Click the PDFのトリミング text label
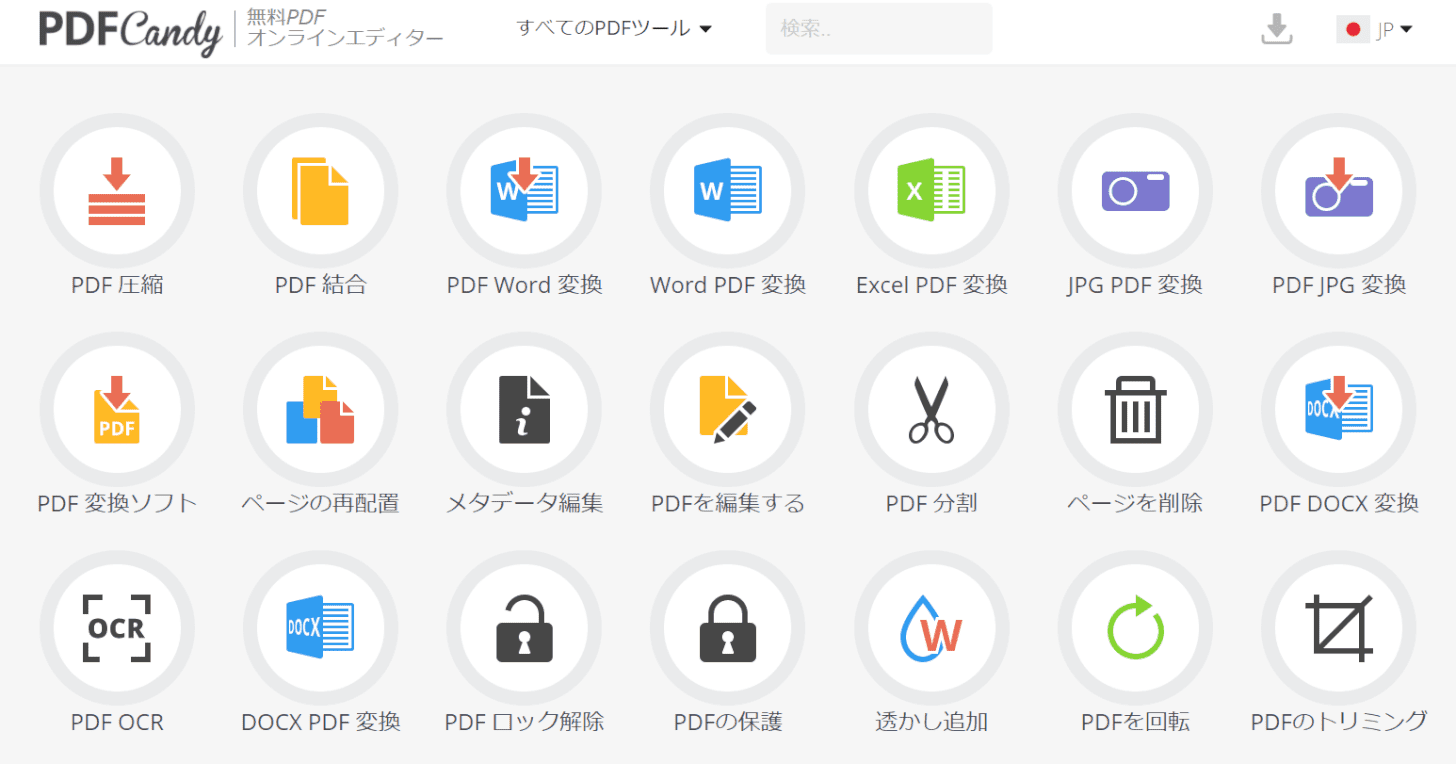The height and width of the screenshot is (764, 1456). [1339, 721]
